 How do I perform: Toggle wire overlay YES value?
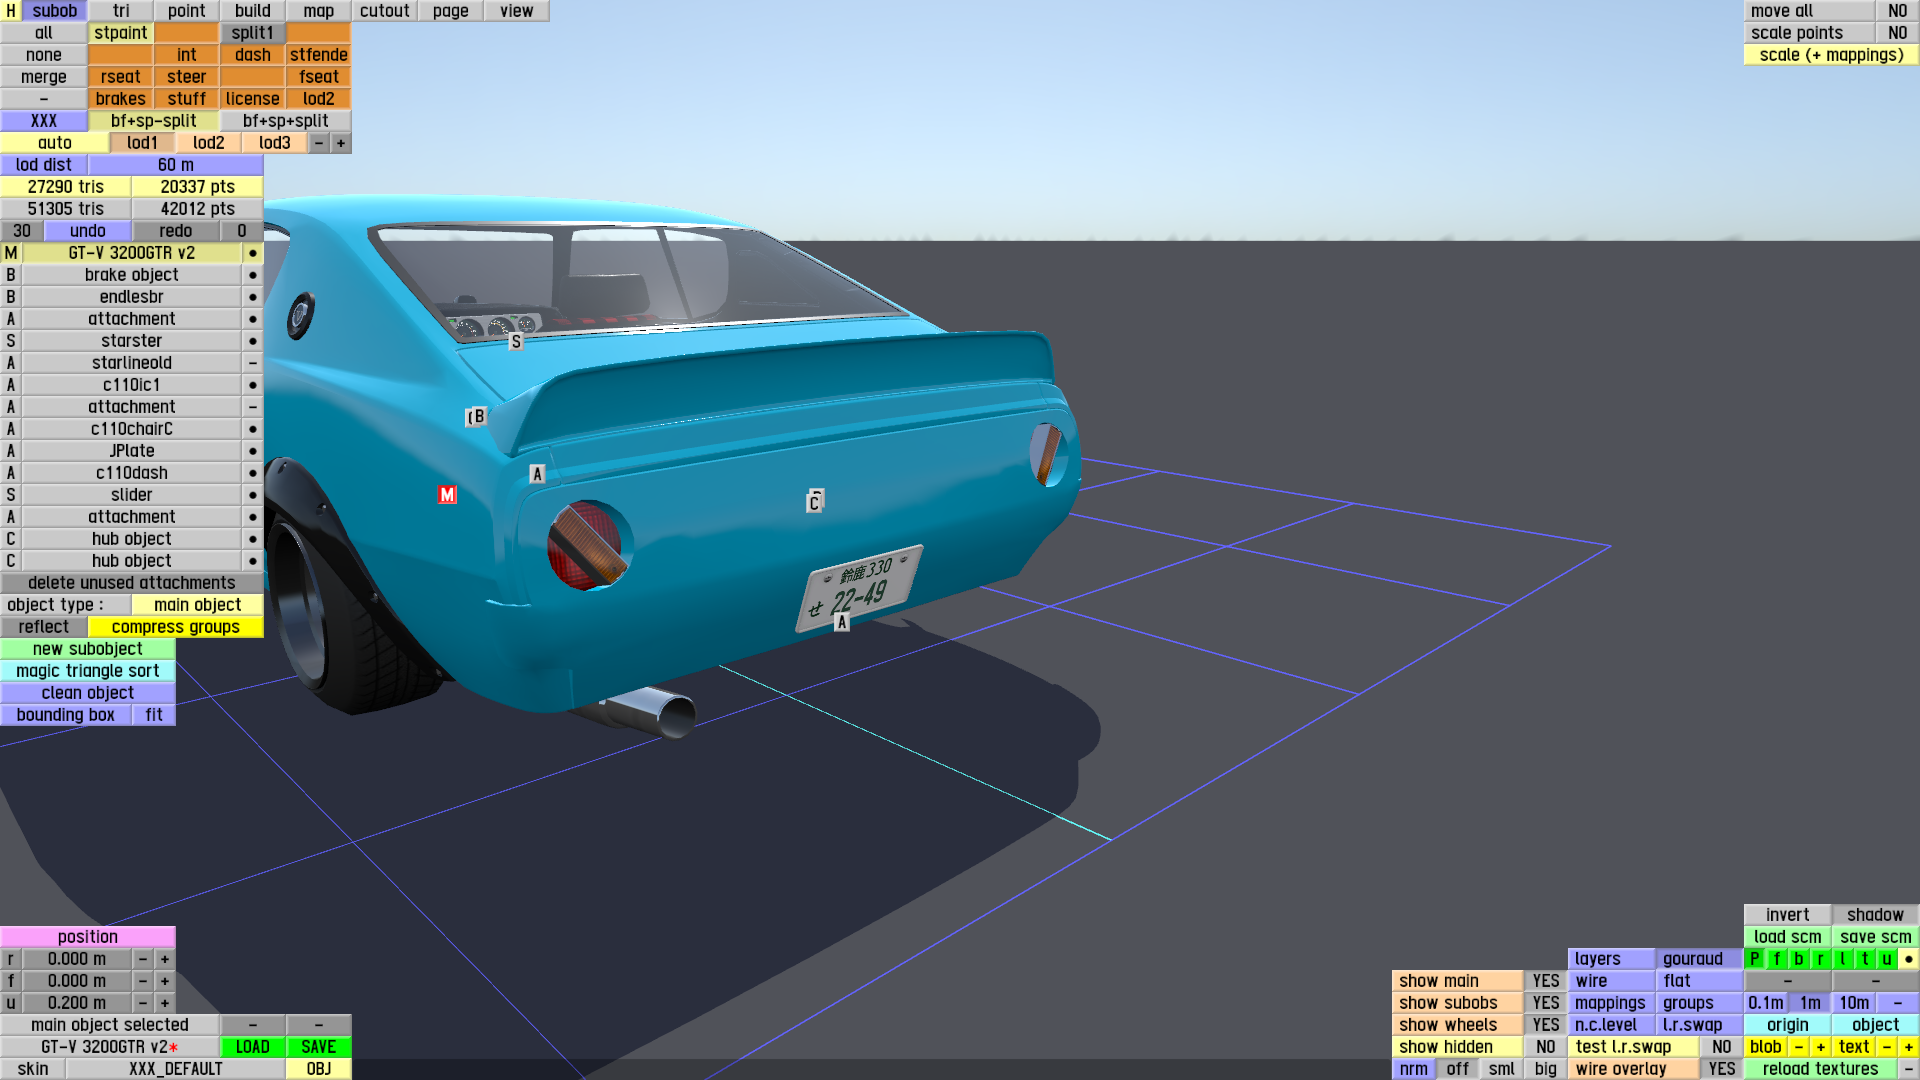tap(1721, 1069)
